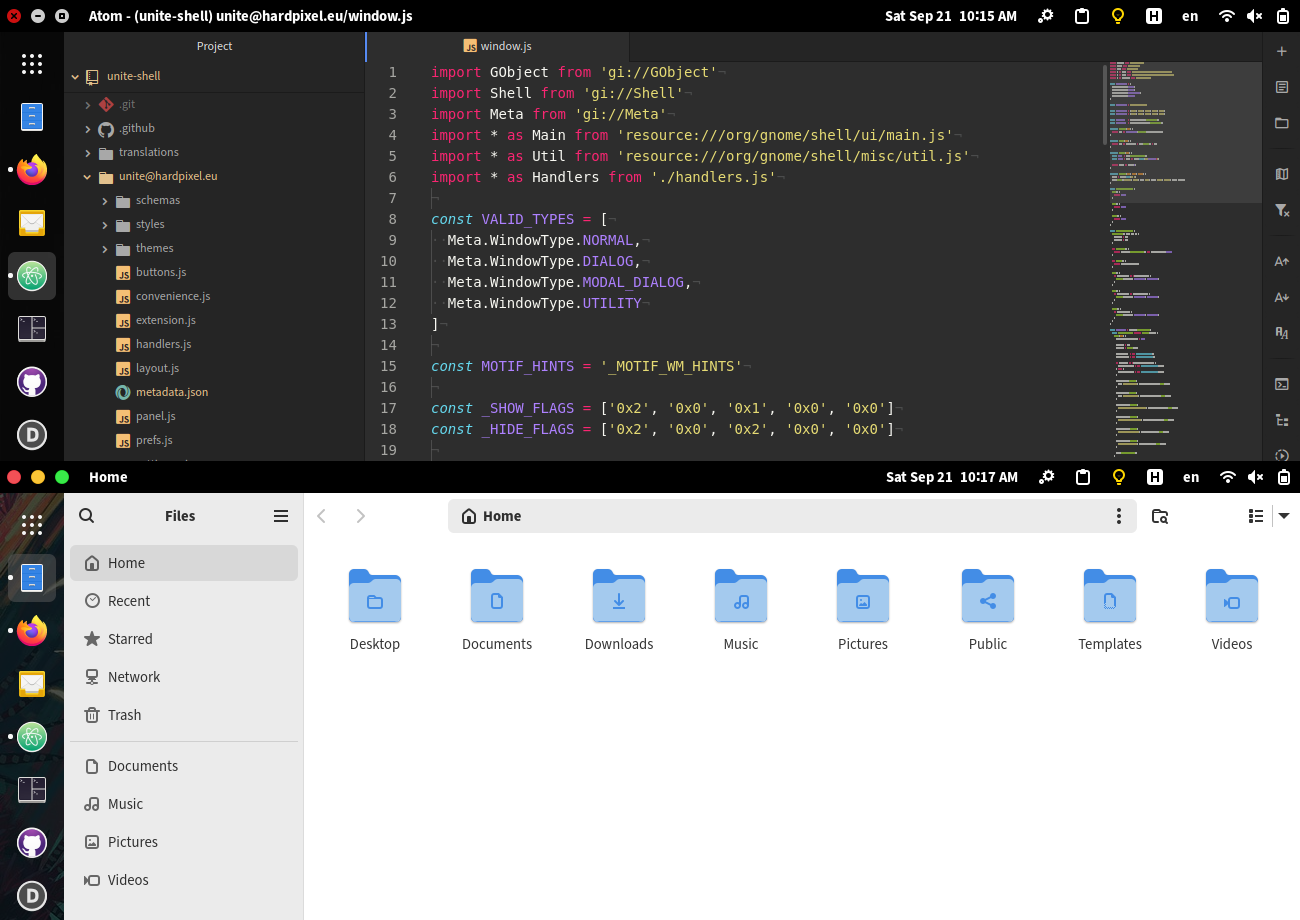Open the hamburger menu beside the Files title

(x=281, y=516)
